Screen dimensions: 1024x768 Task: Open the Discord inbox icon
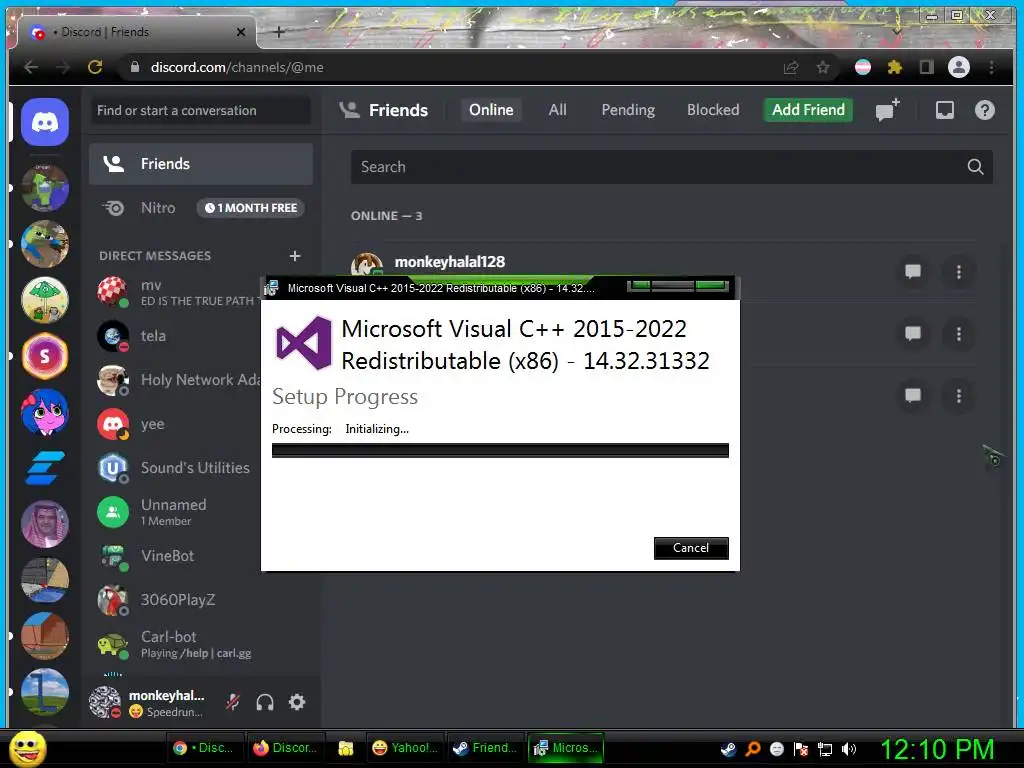click(944, 110)
